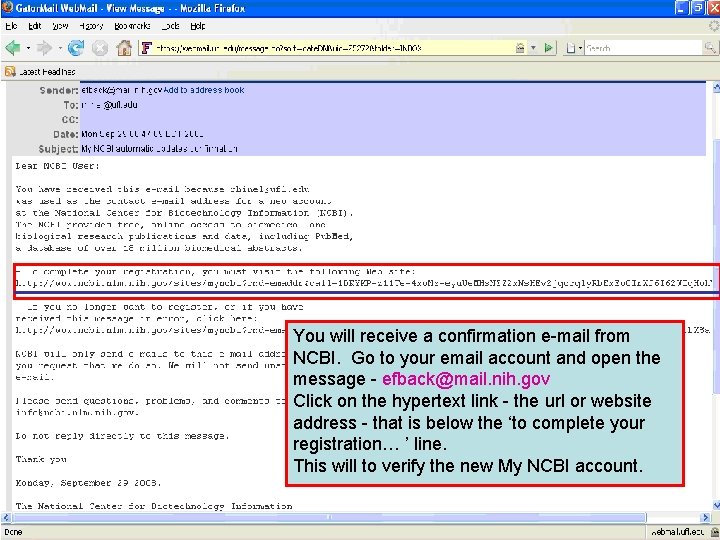Click the vertical scrollbar up arrow
The image size is (720, 540).
[716, 88]
